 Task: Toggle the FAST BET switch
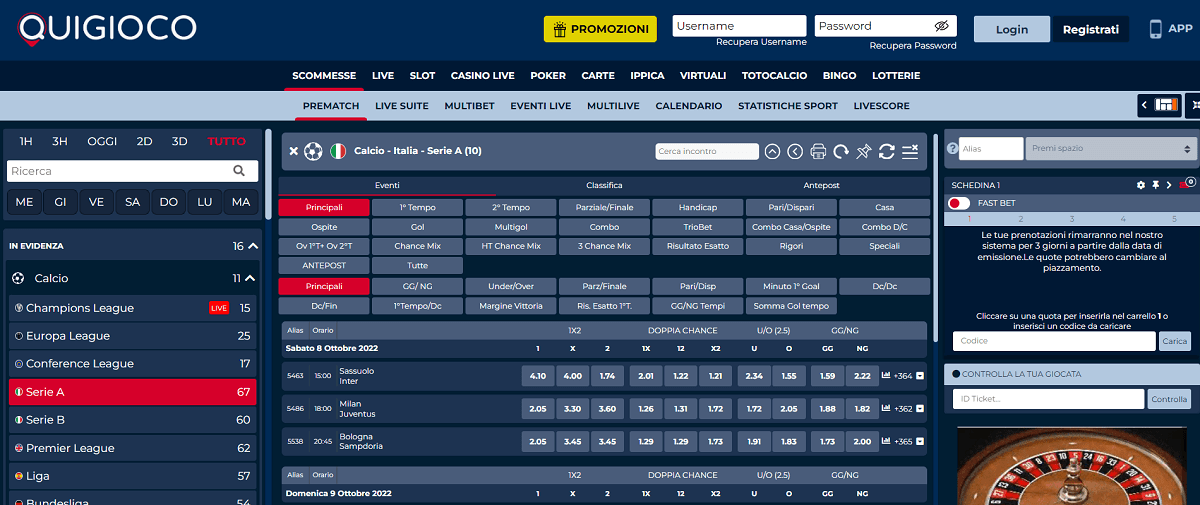(x=959, y=203)
